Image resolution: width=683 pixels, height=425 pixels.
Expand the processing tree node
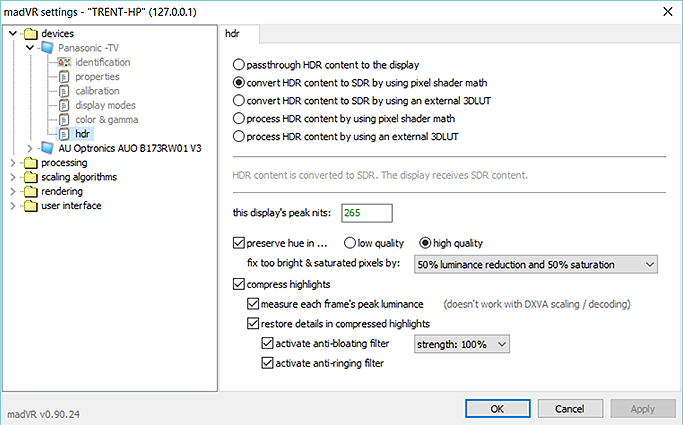(x=13, y=163)
